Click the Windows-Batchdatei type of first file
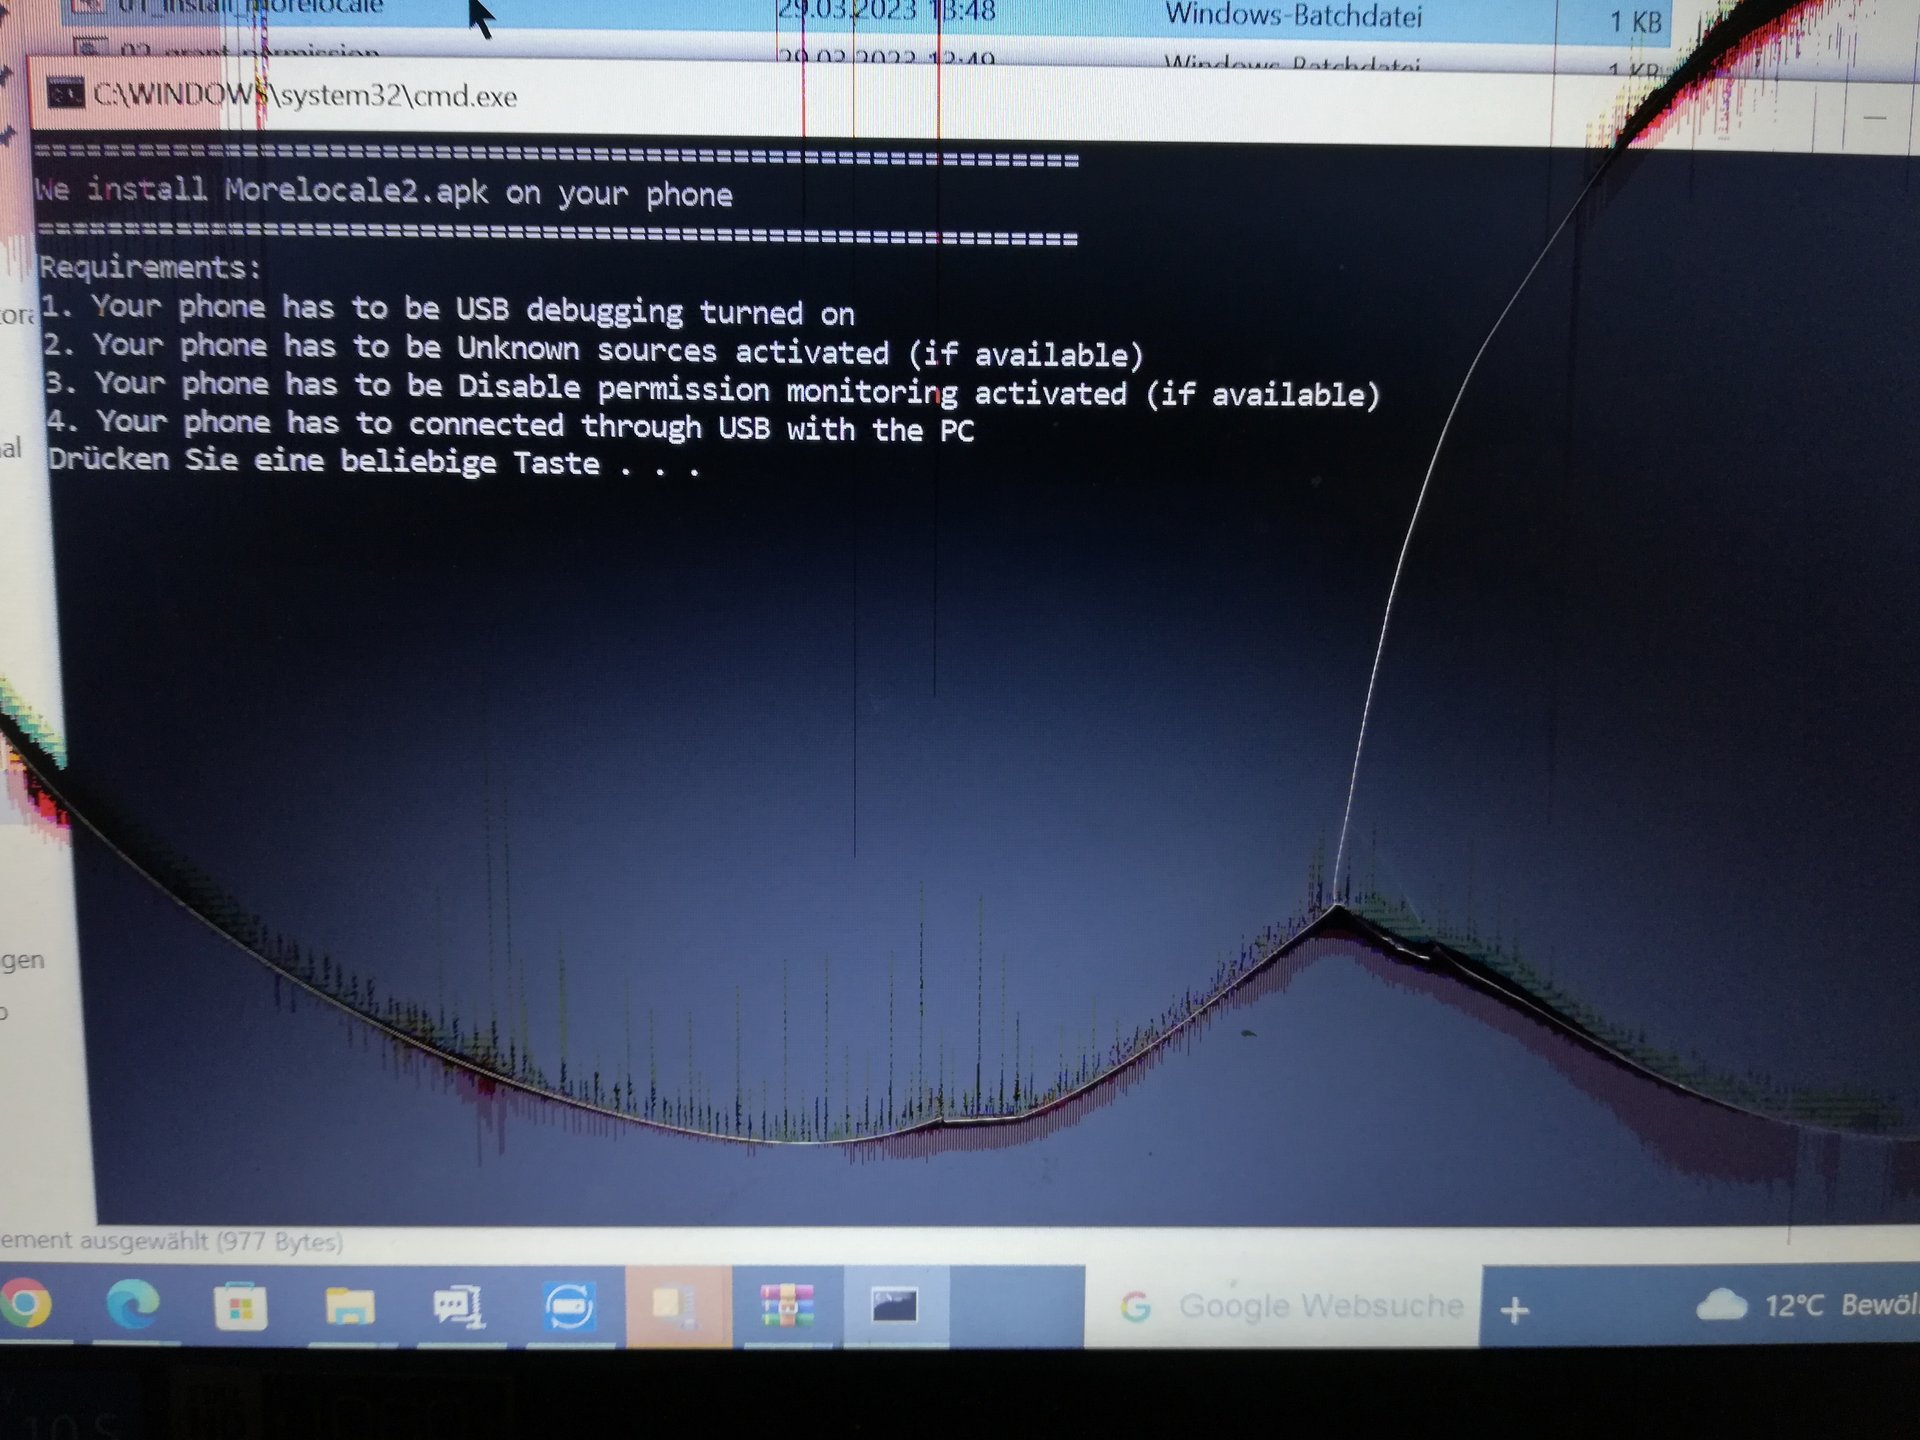This screenshot has width=1920, height=1440. tap(1293, 15)
